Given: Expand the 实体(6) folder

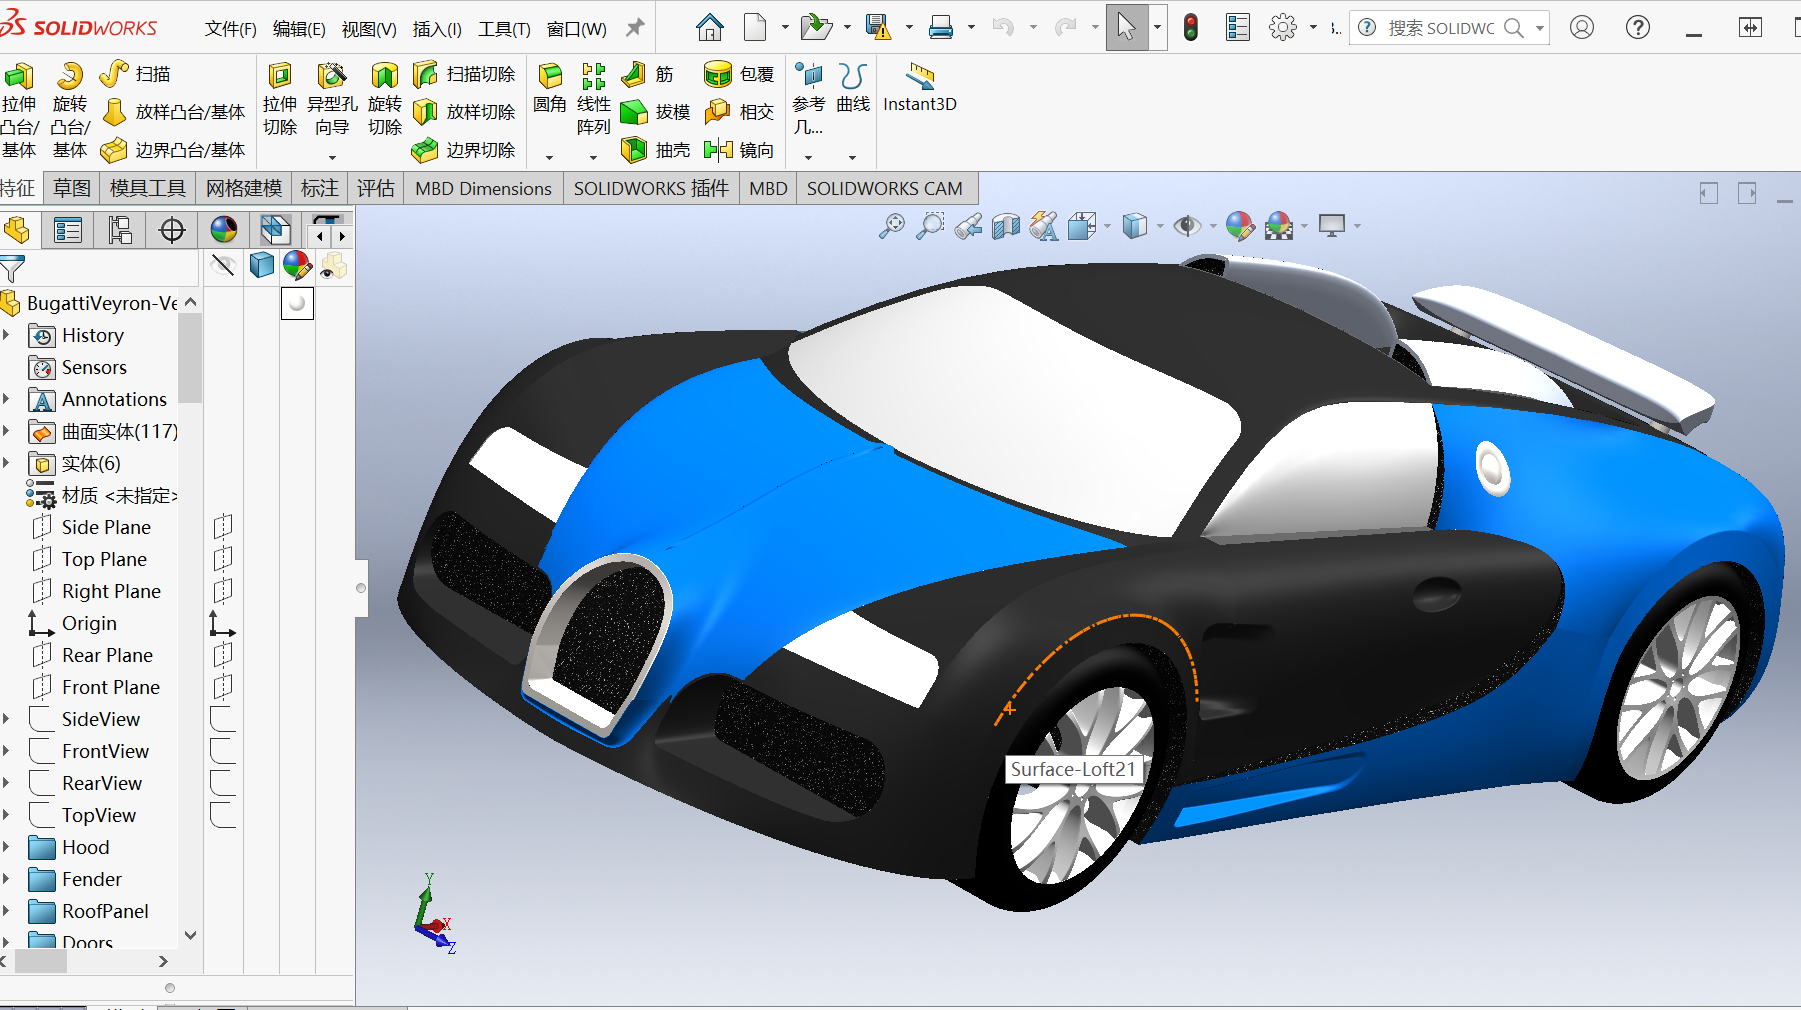Looking at the screenshot, I should point(7,463).
